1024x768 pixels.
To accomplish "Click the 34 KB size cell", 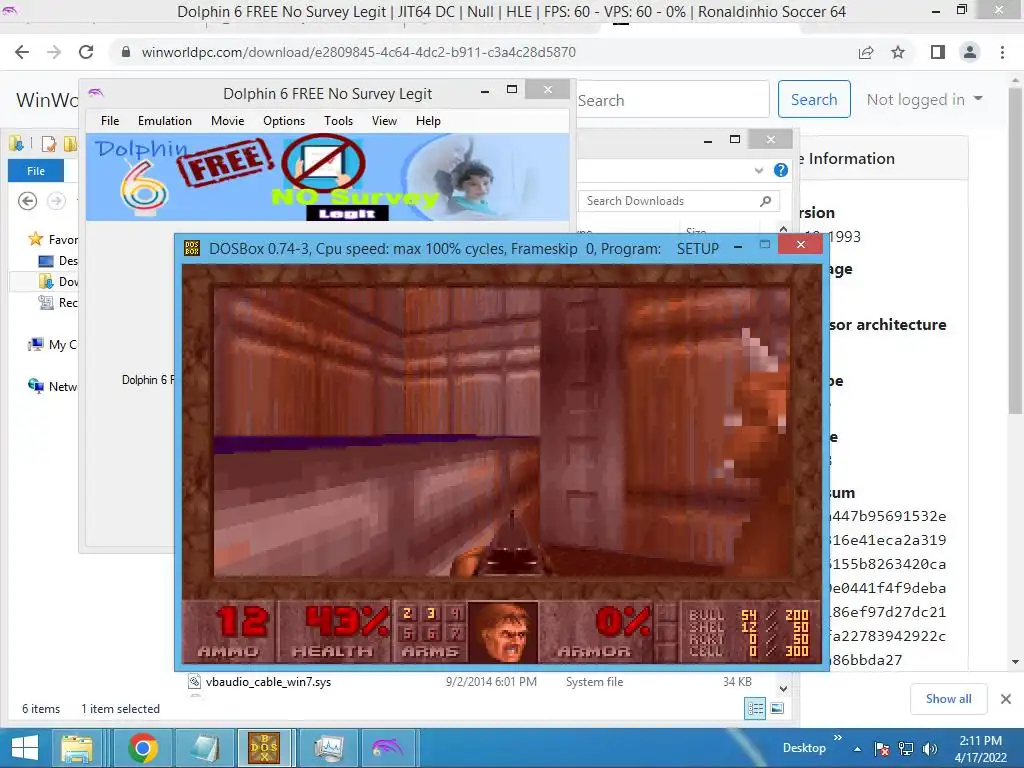I will [737, 682].
